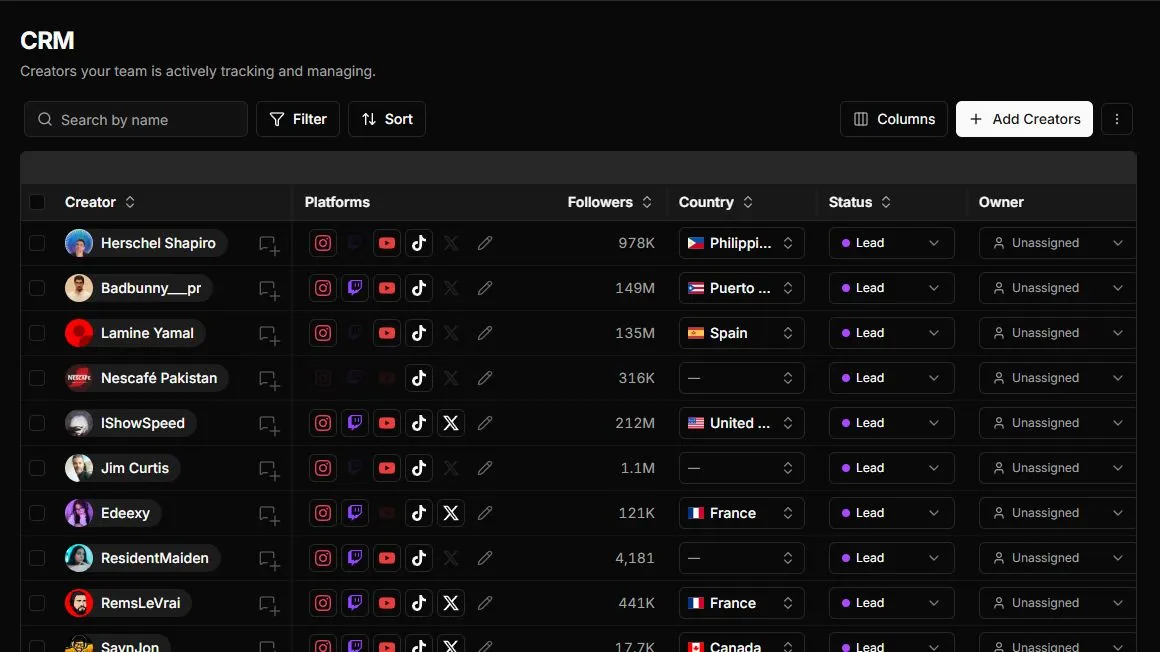Check the Herschel Shapiro row checkbox
Screen dimensions: 1160x652
click(37, 243)
